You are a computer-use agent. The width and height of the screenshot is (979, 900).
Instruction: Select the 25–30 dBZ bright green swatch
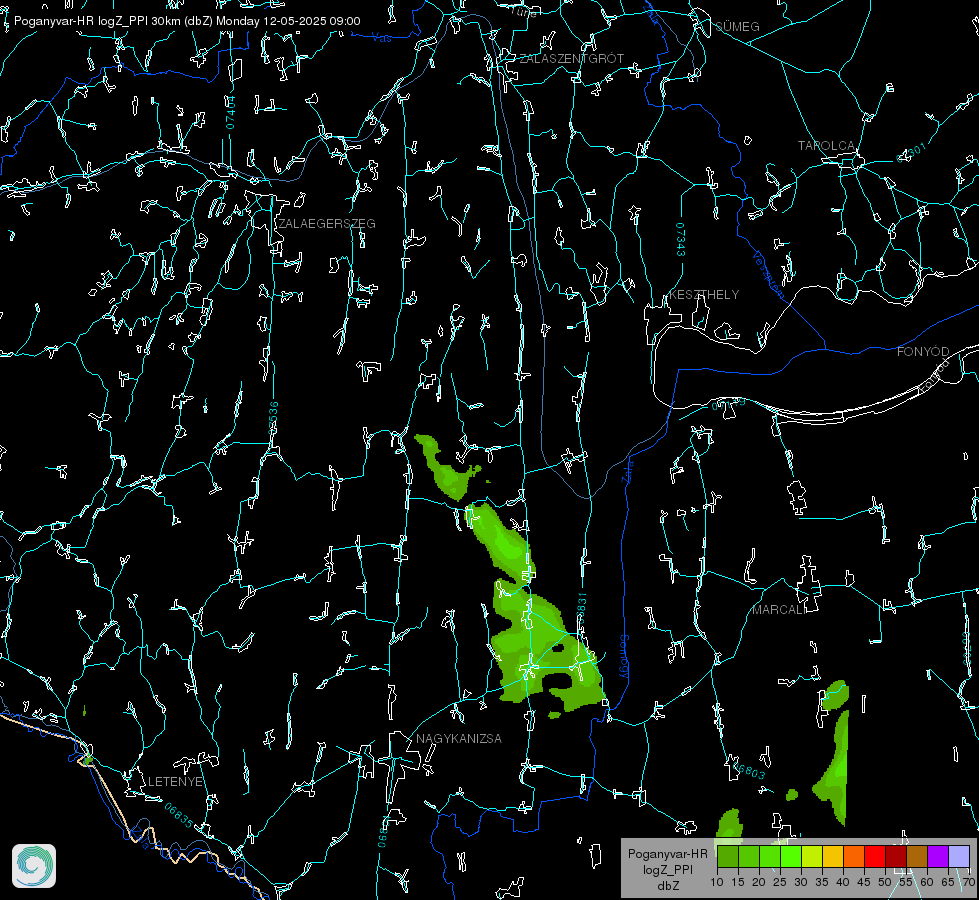pyautogui.click(x=791, y=856)
